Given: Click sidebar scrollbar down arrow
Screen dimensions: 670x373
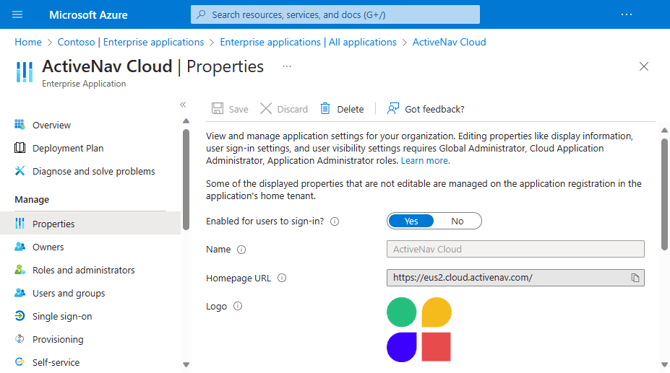Looking at the screenshot, I should tap(186, 364).
